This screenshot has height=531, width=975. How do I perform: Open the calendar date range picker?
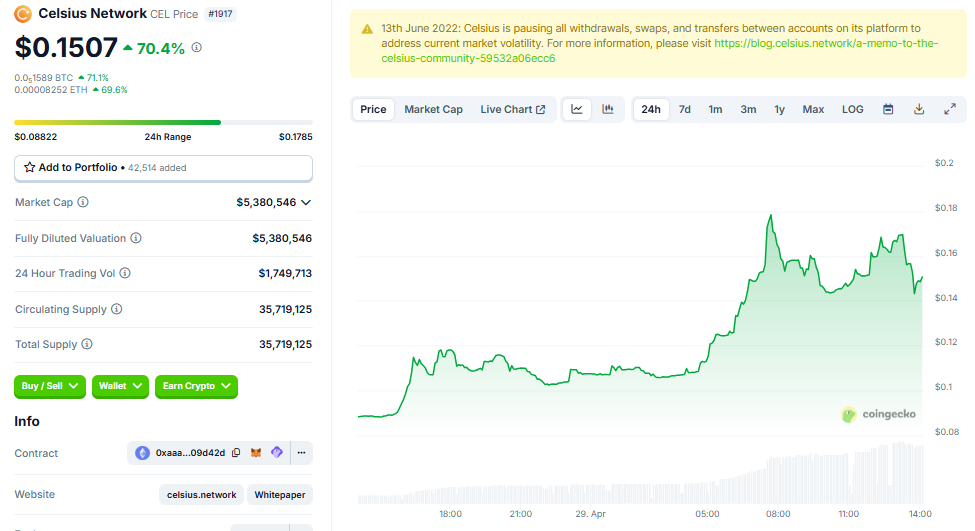point(887,109)
